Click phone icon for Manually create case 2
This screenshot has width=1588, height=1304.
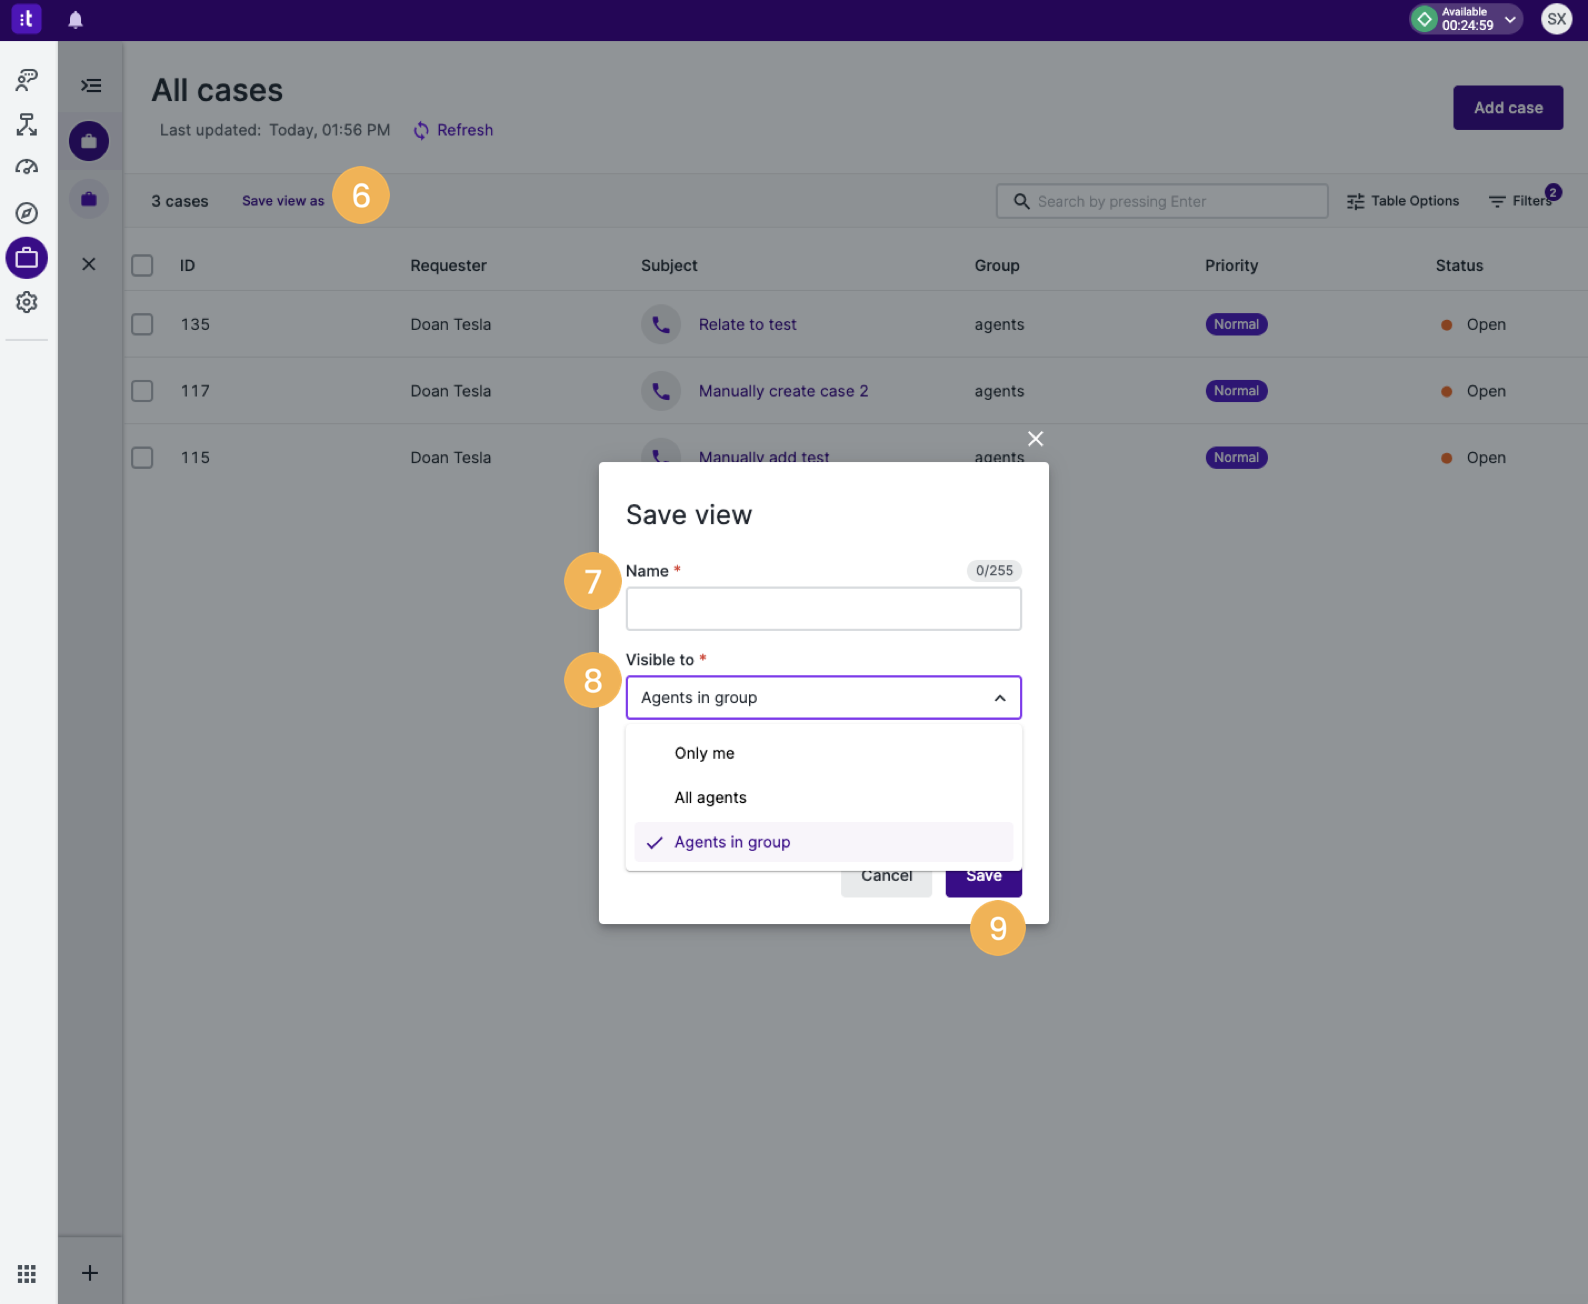tap(661, 391)
